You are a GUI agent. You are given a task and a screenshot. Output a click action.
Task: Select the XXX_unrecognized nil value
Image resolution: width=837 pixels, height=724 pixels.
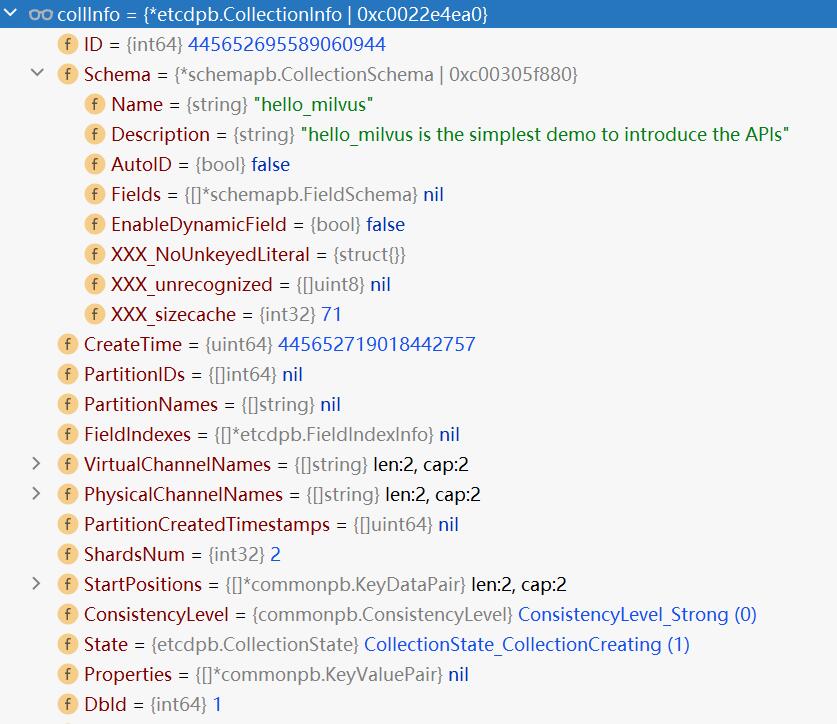(x=381, y=285)
